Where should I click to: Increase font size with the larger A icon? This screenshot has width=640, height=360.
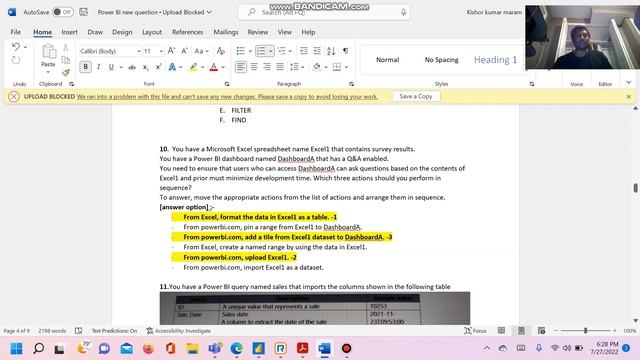pyautogui.click(x=171, y=51)
